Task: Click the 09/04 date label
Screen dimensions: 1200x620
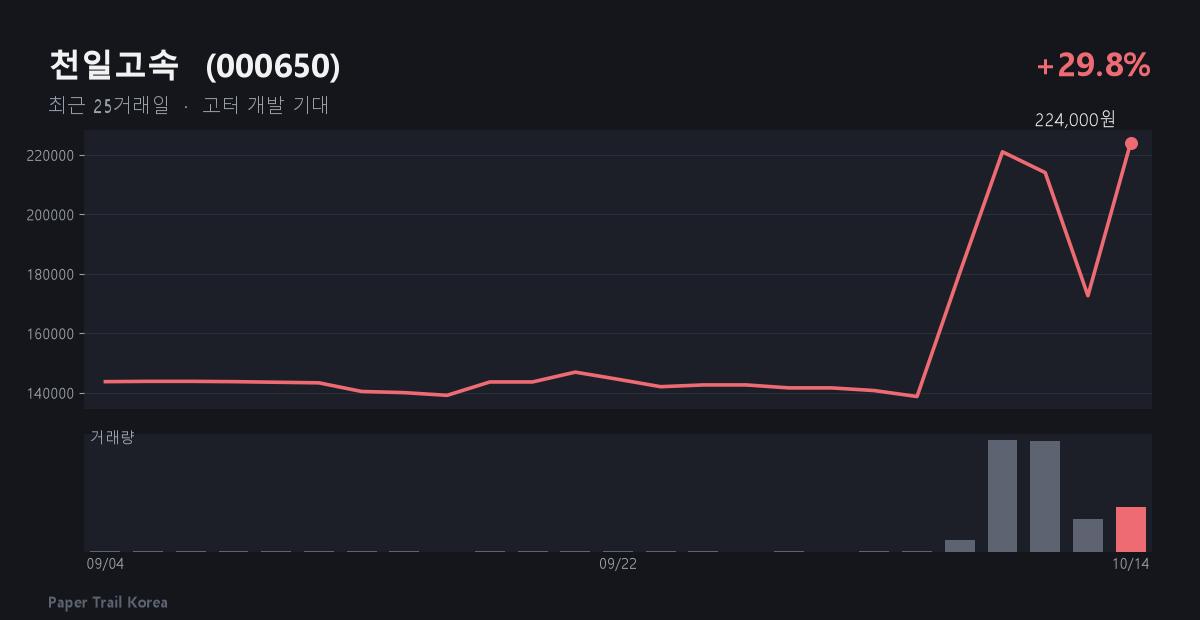Action: point(105,564)
